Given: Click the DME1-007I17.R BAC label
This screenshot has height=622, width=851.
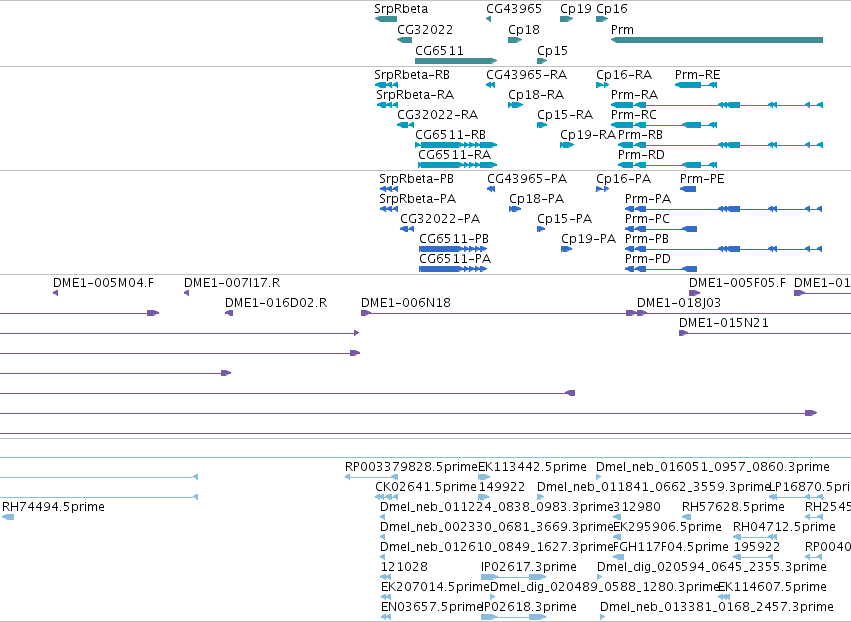Looking at the screenshot, I should pyautogui.click(x=232, y=283).
